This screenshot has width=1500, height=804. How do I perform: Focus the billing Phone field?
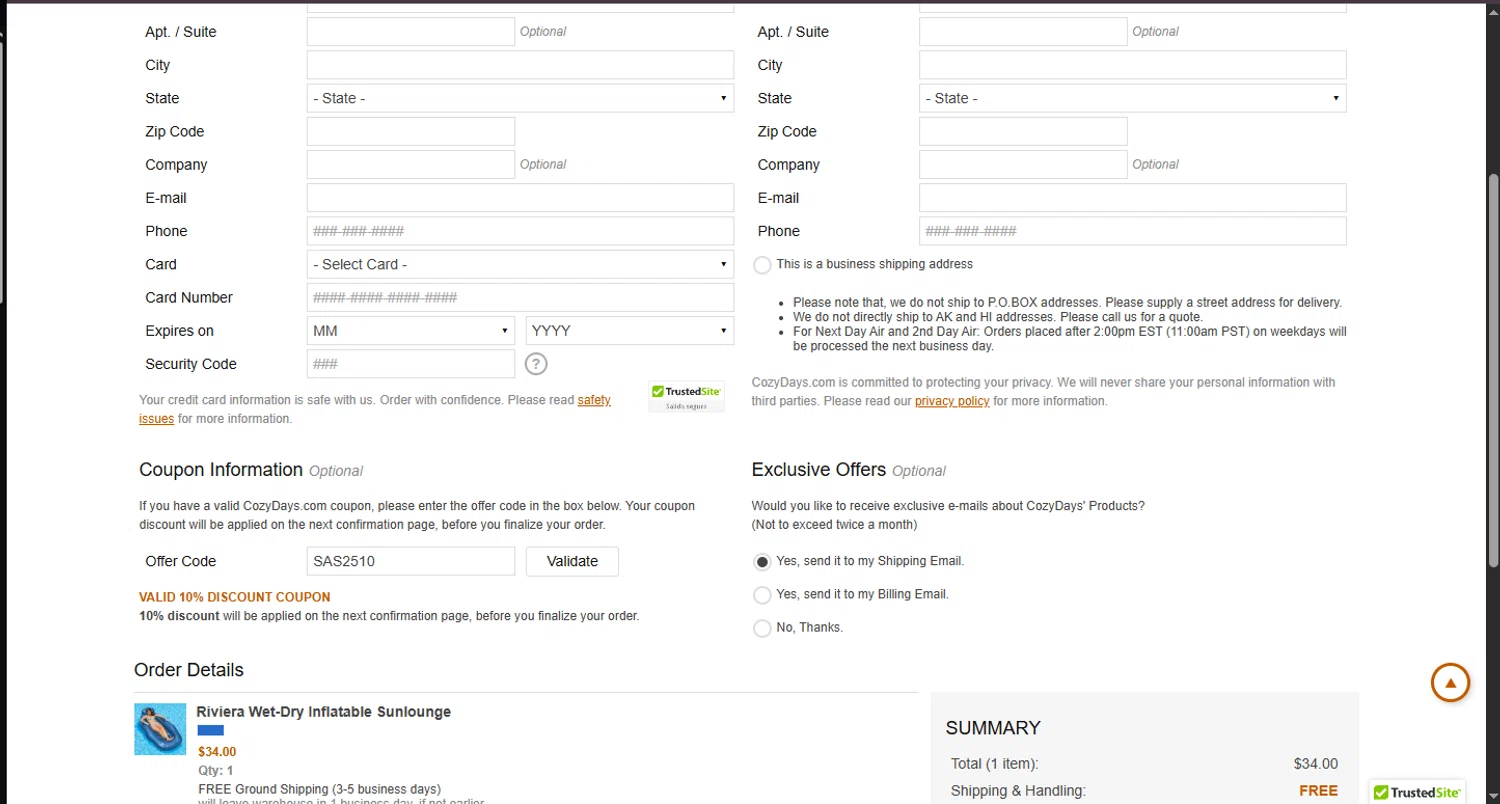tap(520, 231)
